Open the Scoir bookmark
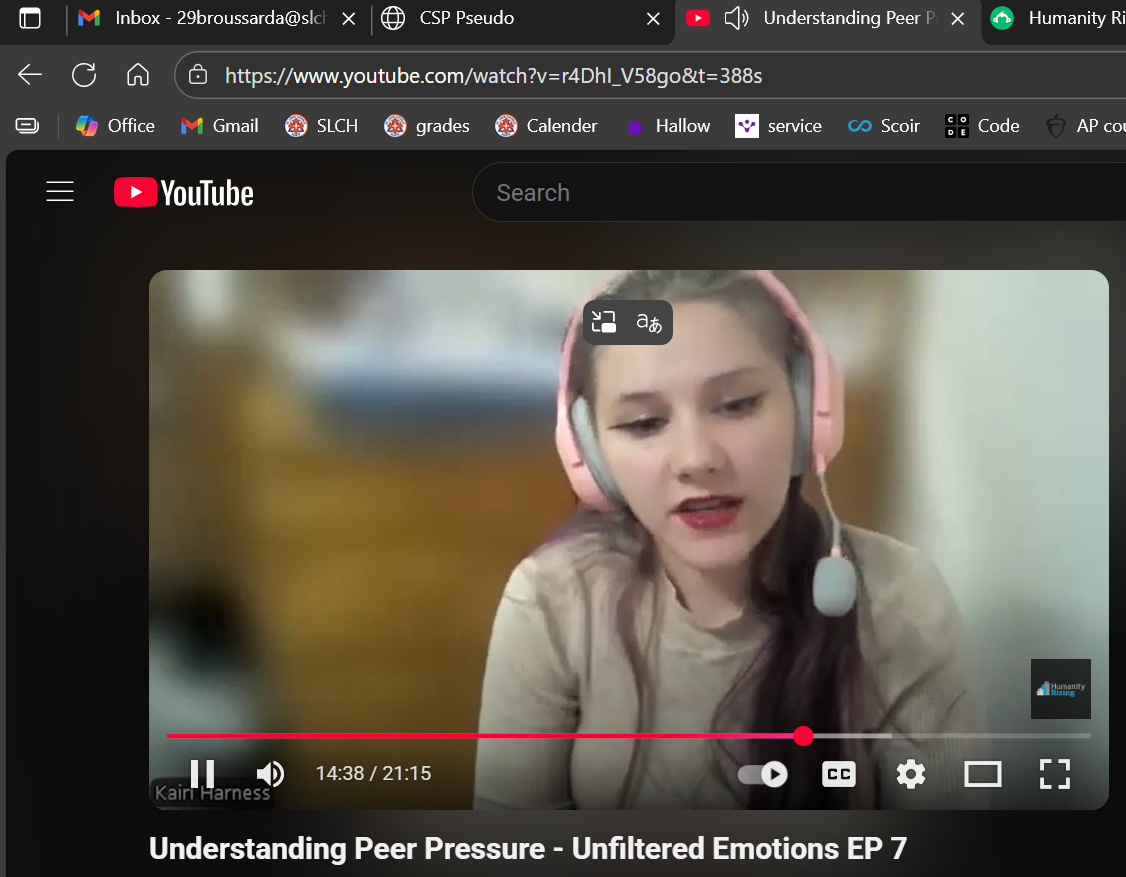The width and height of the screenshot is (1126, 877). (883, 126)
